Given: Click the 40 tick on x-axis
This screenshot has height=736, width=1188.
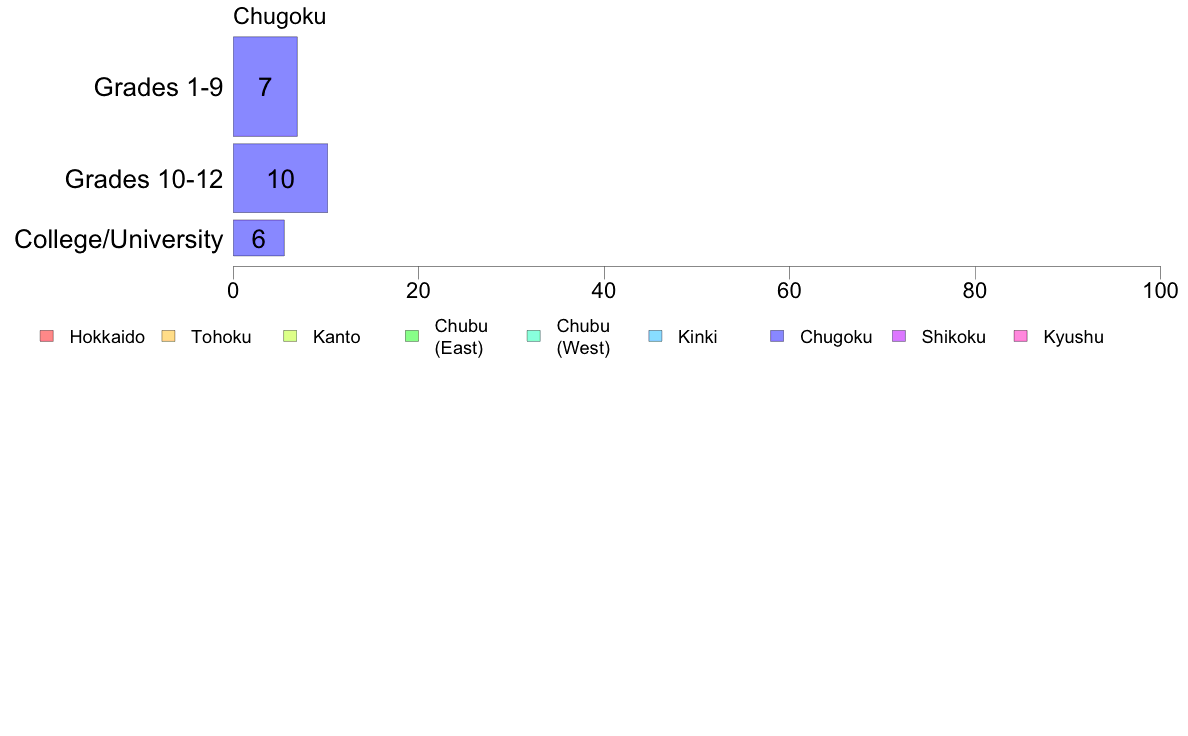Looking at the screenshot, I should [x=604, y=291].
